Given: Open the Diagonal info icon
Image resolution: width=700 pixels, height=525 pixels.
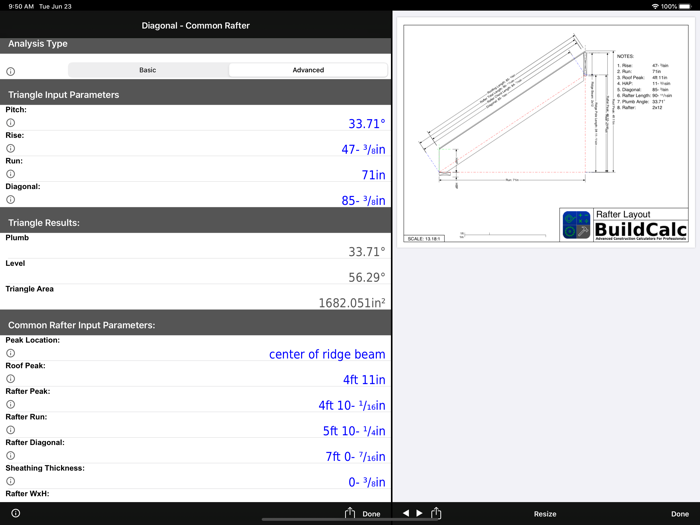Looking at the screenshot, I should [11, 200].
